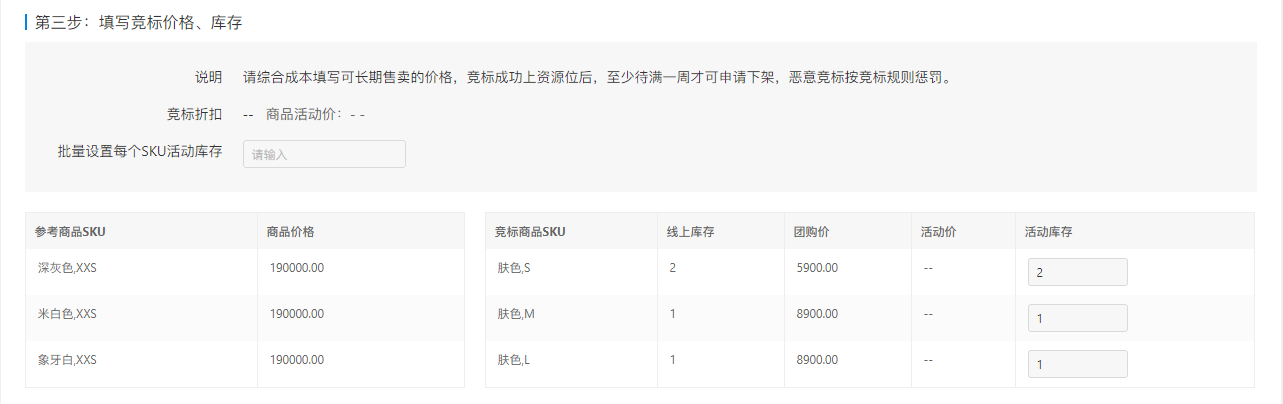Select the activity stock field for 肤色,S
This screenshot has width=1283, height=404.
click(1077, 272)
